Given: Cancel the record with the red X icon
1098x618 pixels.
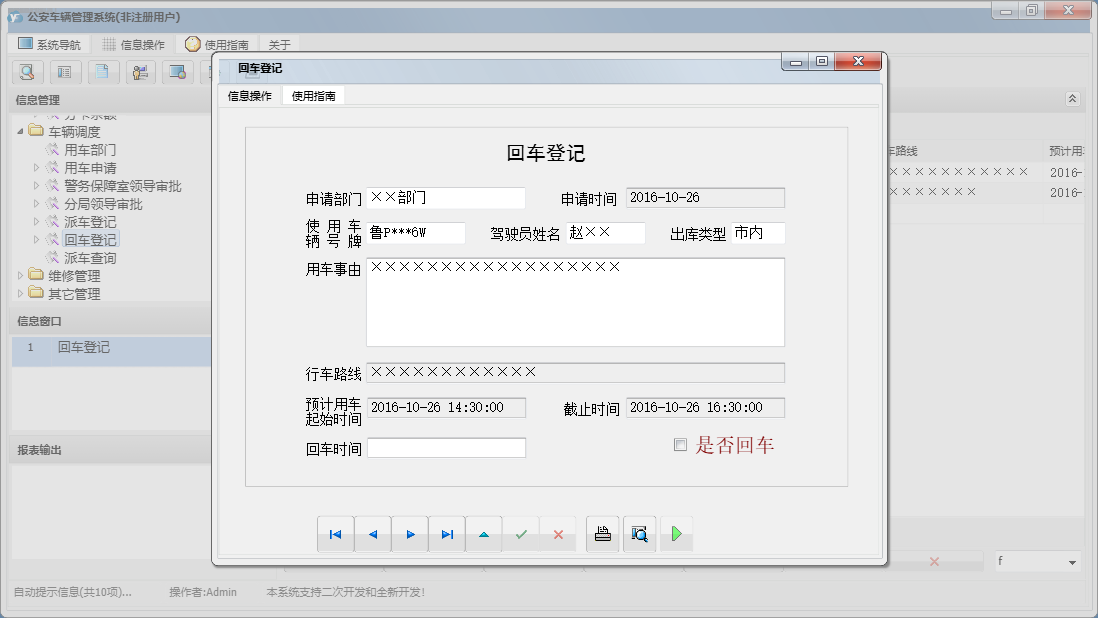Looking at the screenshot, I should 557,533.
